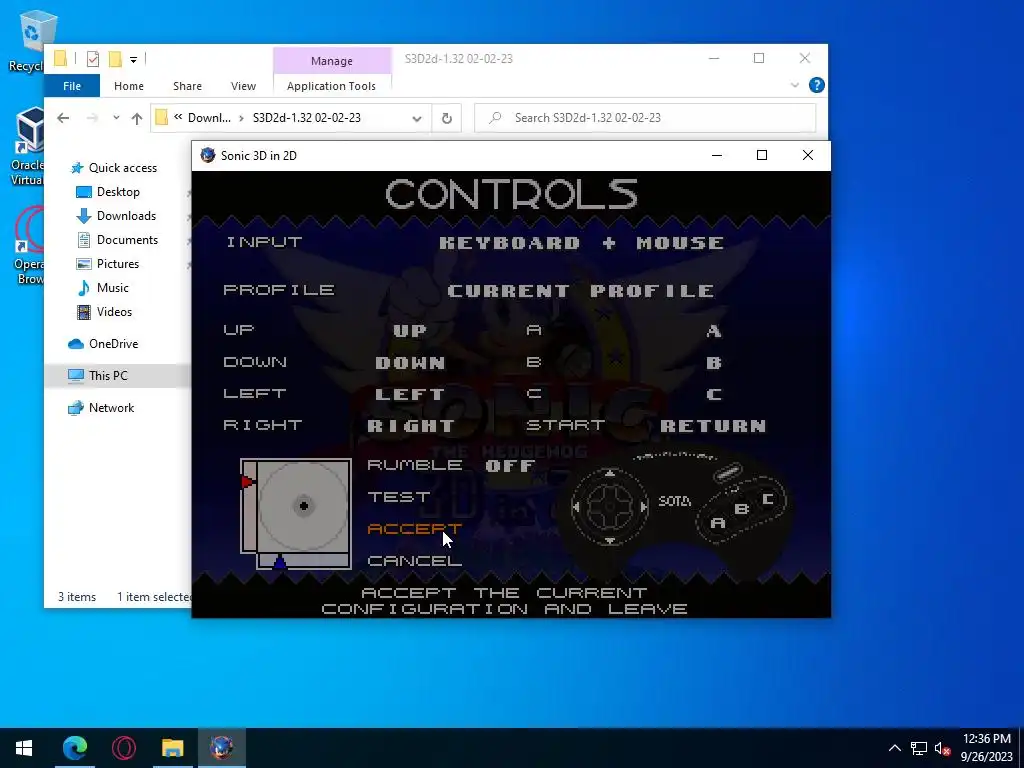Viewport: 1024px width, 768px height.
Task: Select the Manage contextual tab
Action: [x=332, y=61]
